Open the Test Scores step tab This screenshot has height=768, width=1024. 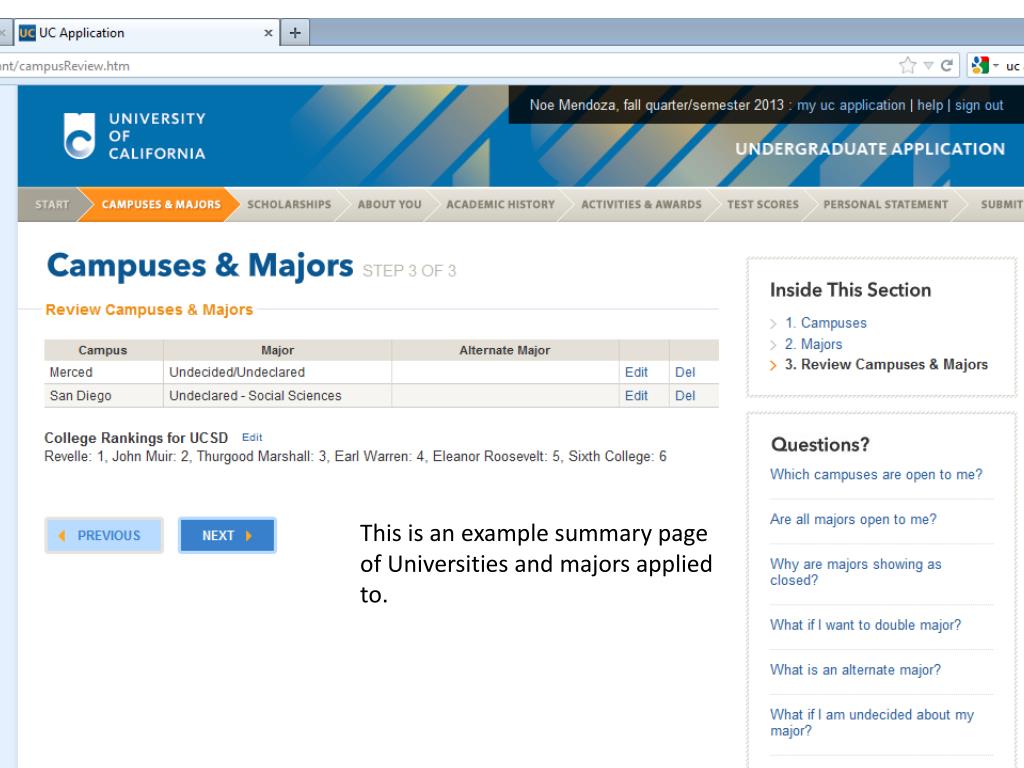pyautogui.click(x=763, y=204)
